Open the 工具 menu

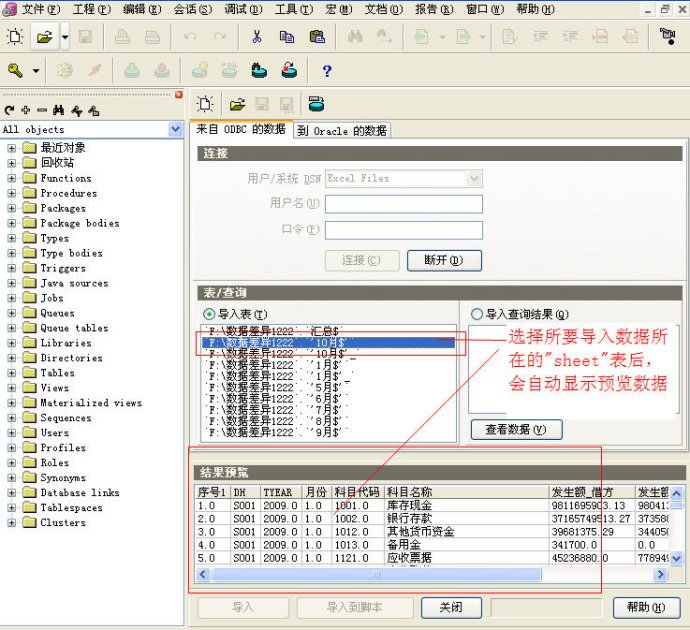[x=292, y=9]
